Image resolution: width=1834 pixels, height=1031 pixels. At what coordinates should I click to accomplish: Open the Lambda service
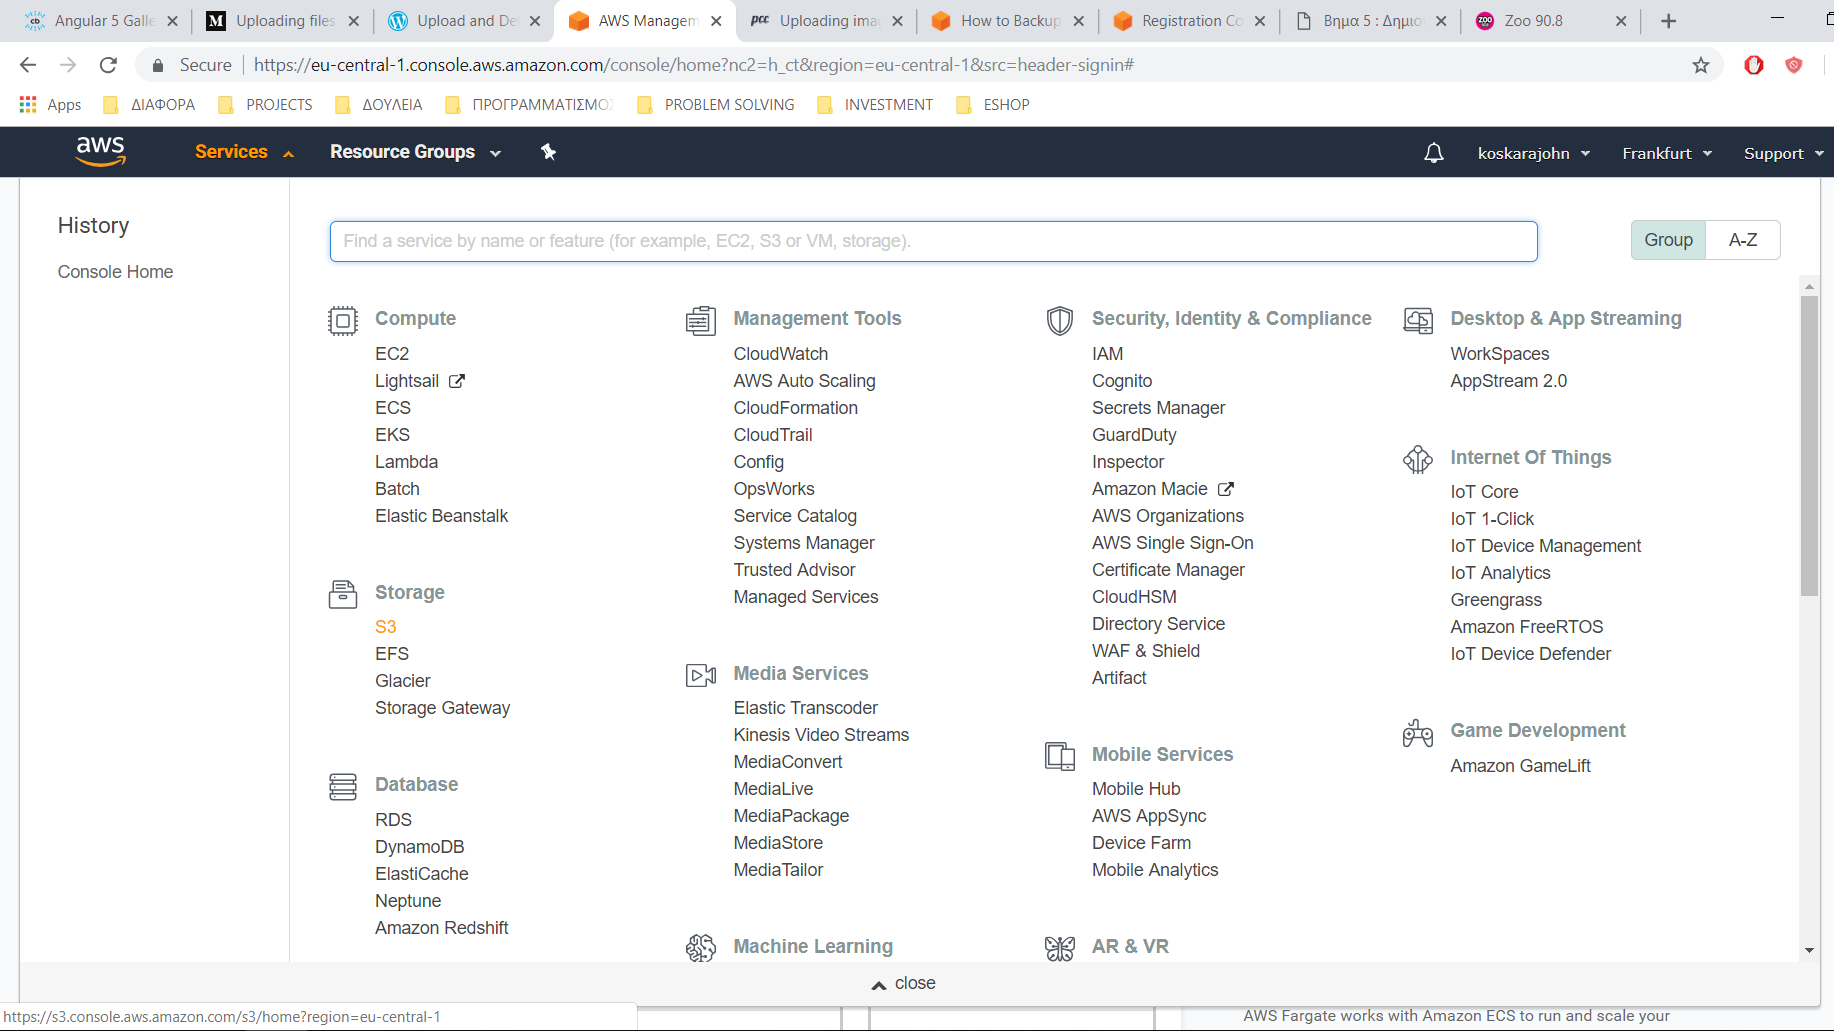click(x=406, y=462)
